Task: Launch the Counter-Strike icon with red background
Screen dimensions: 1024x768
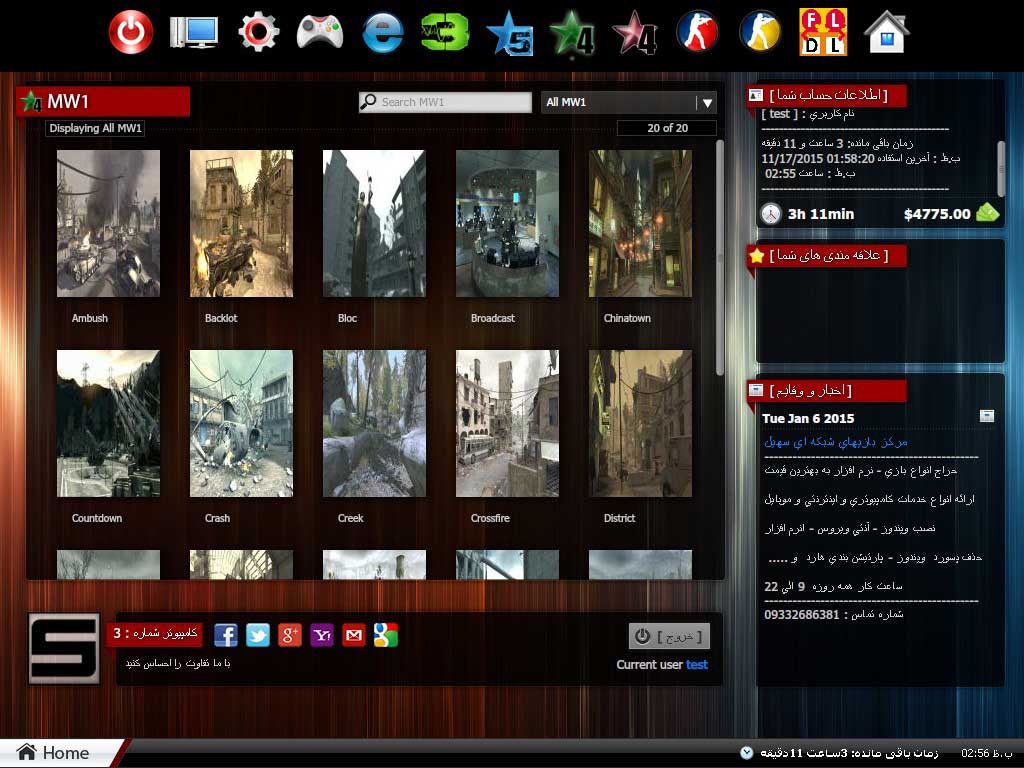Action: tap(697, 33)
